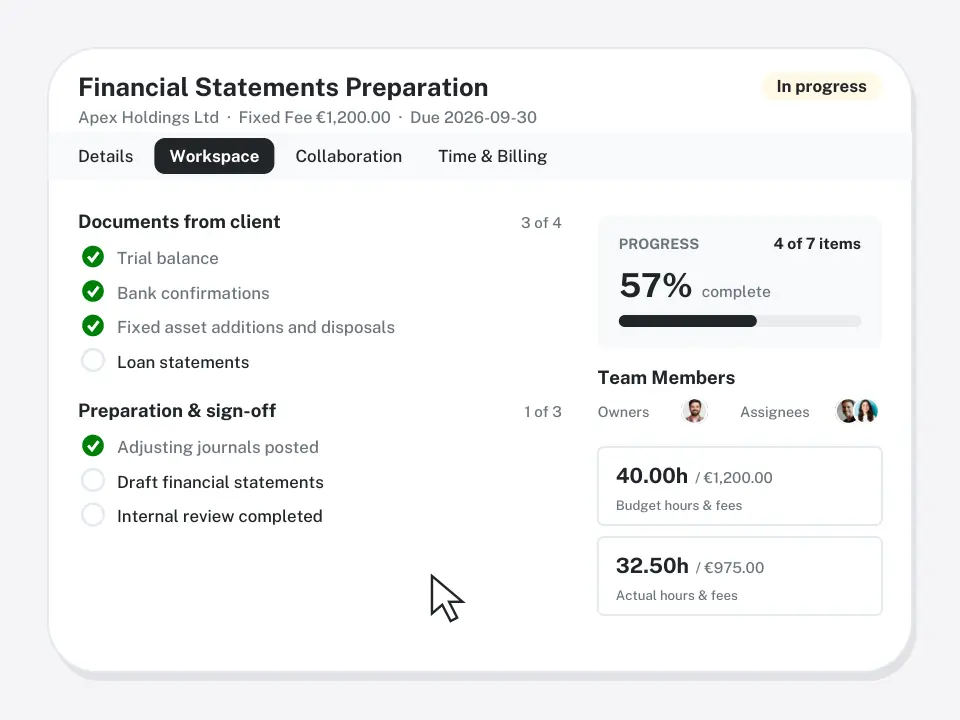This screenshot has width=960, height=720.
Task: Select the Workspace tab
Action: point(214,156)
